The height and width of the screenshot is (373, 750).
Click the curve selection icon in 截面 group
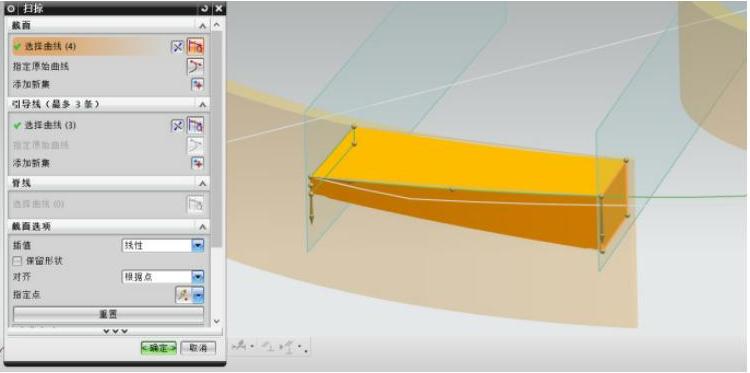195,46
